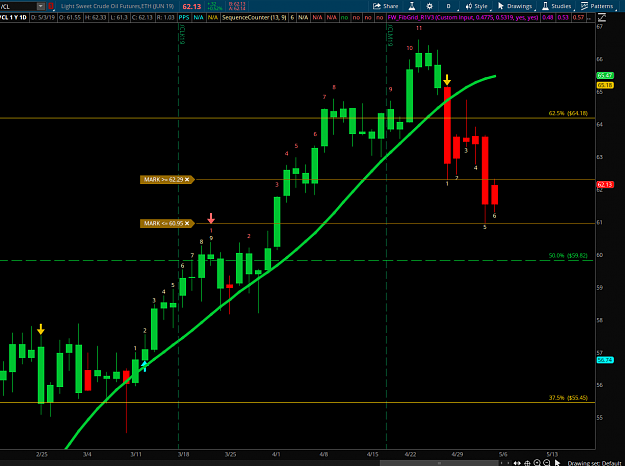The image size is (625, 466).
Task: Open chart settings gear icon
Action: [429, 6]
